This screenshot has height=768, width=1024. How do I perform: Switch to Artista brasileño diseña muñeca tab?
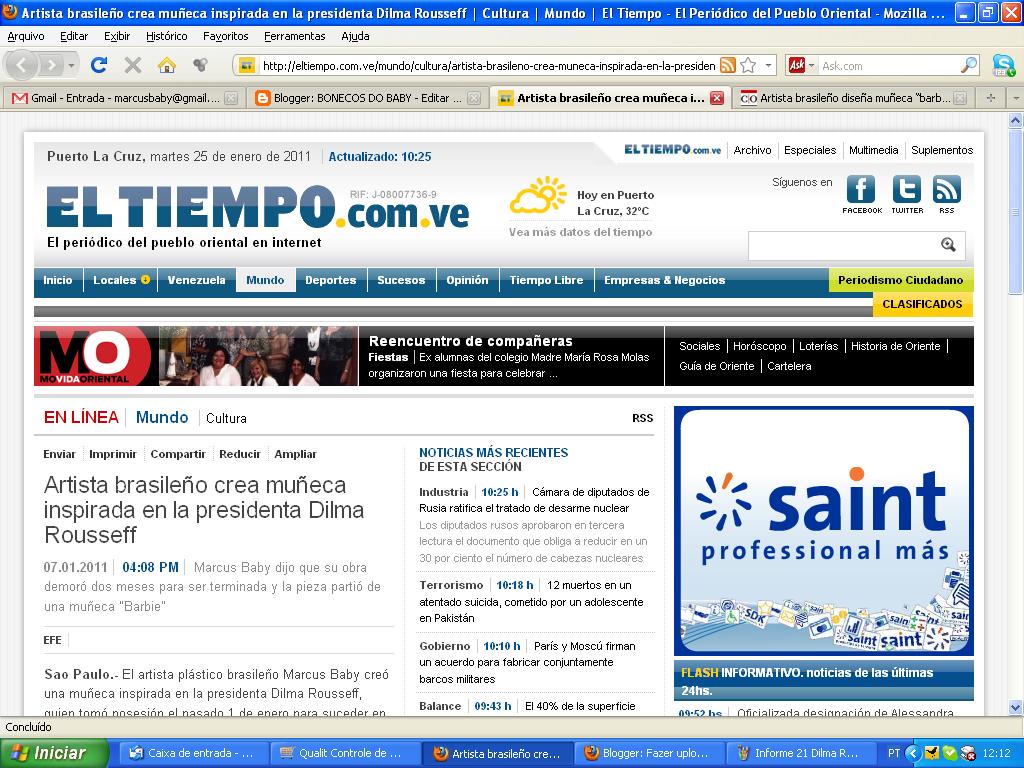click(854, 98)
